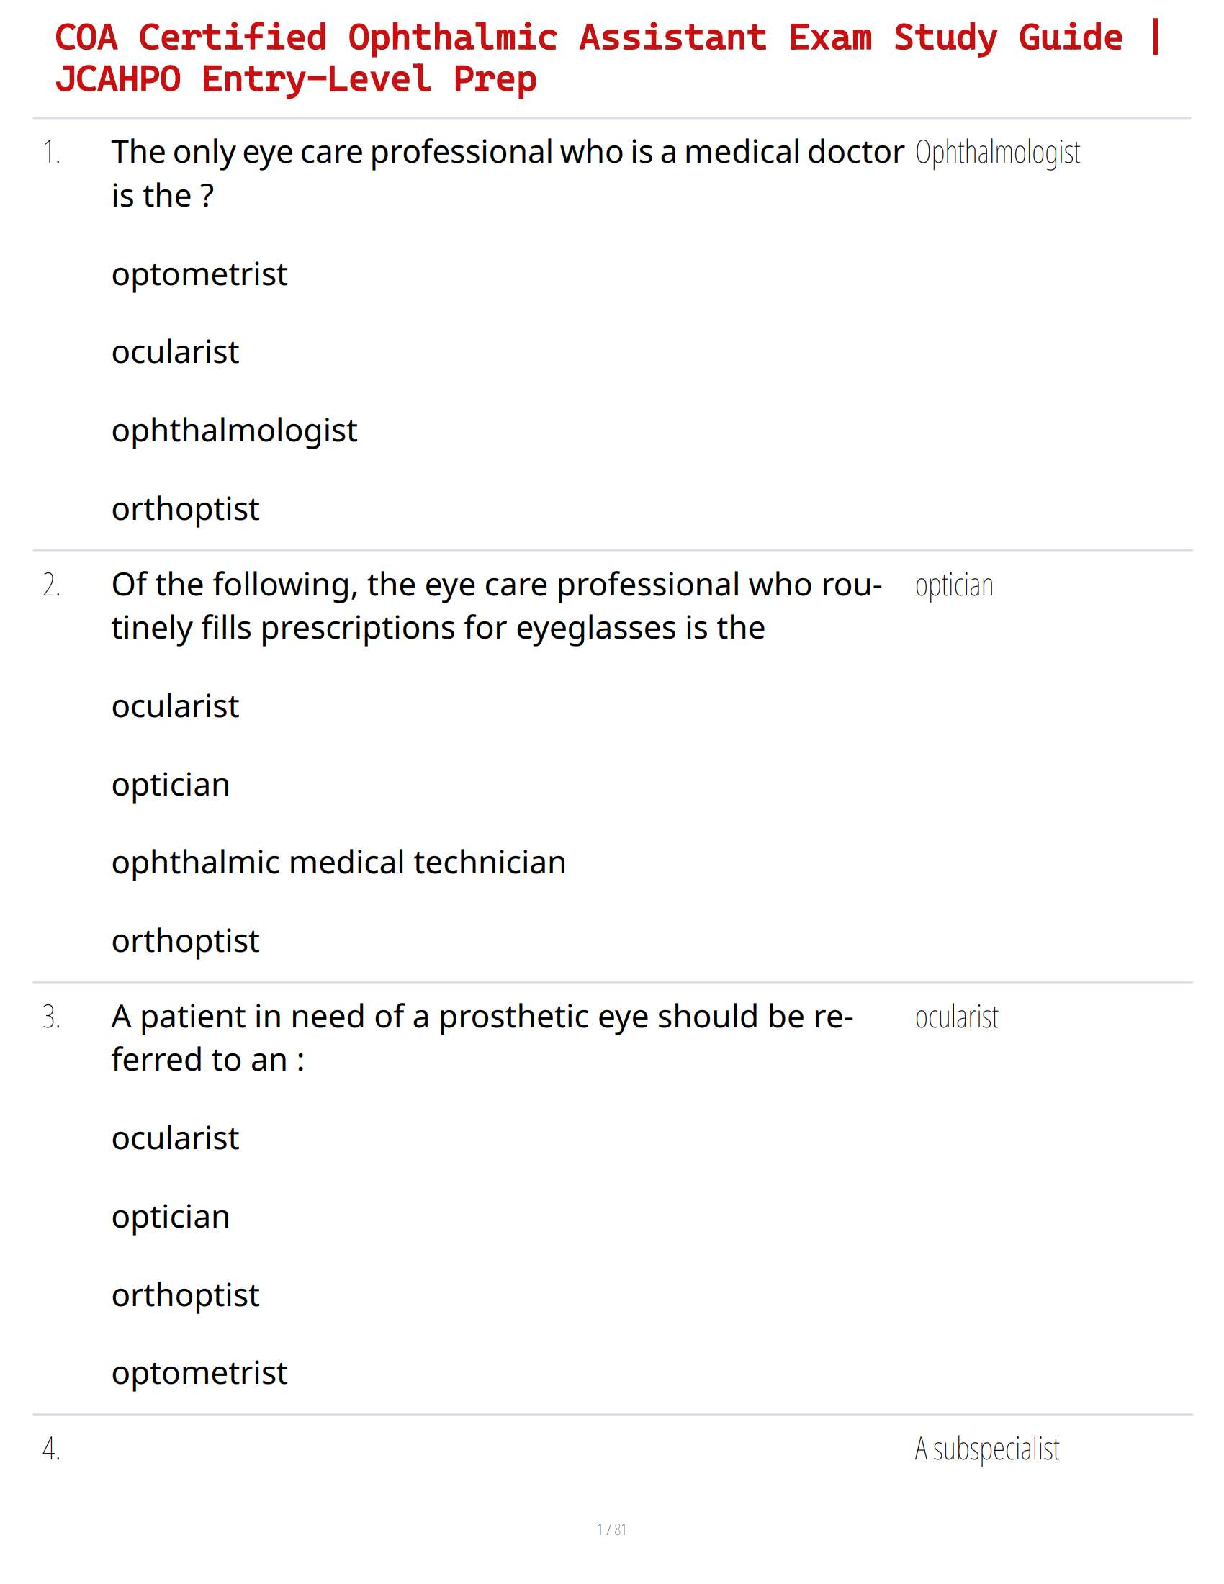Pick "ophthalmologist" option under question 1

(234, 431)
